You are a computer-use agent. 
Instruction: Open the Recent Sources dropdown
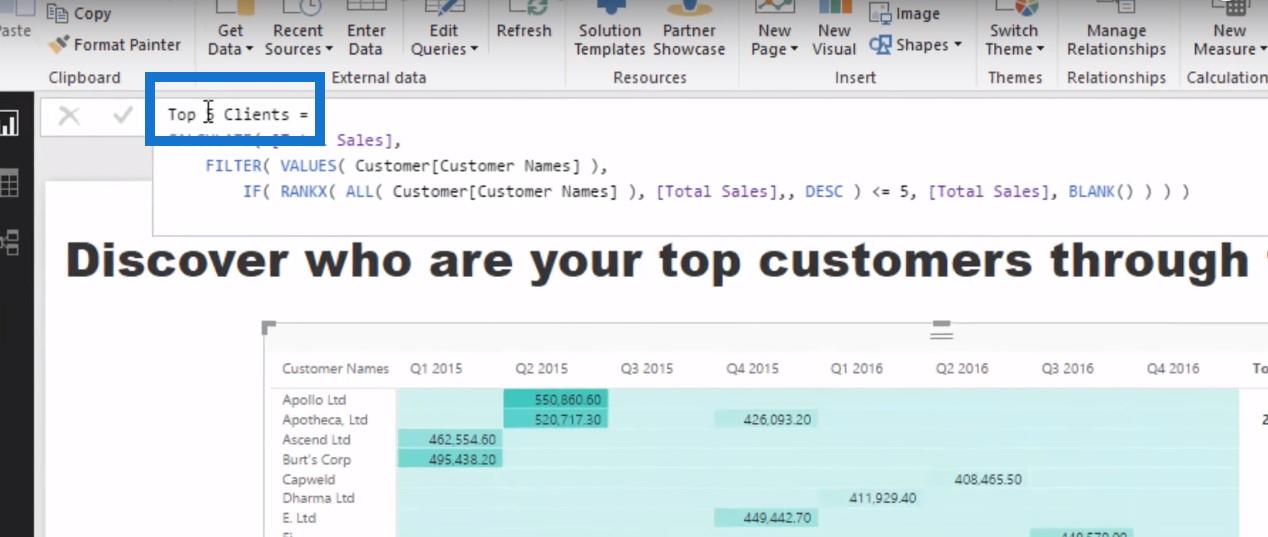tap(298, 30)
